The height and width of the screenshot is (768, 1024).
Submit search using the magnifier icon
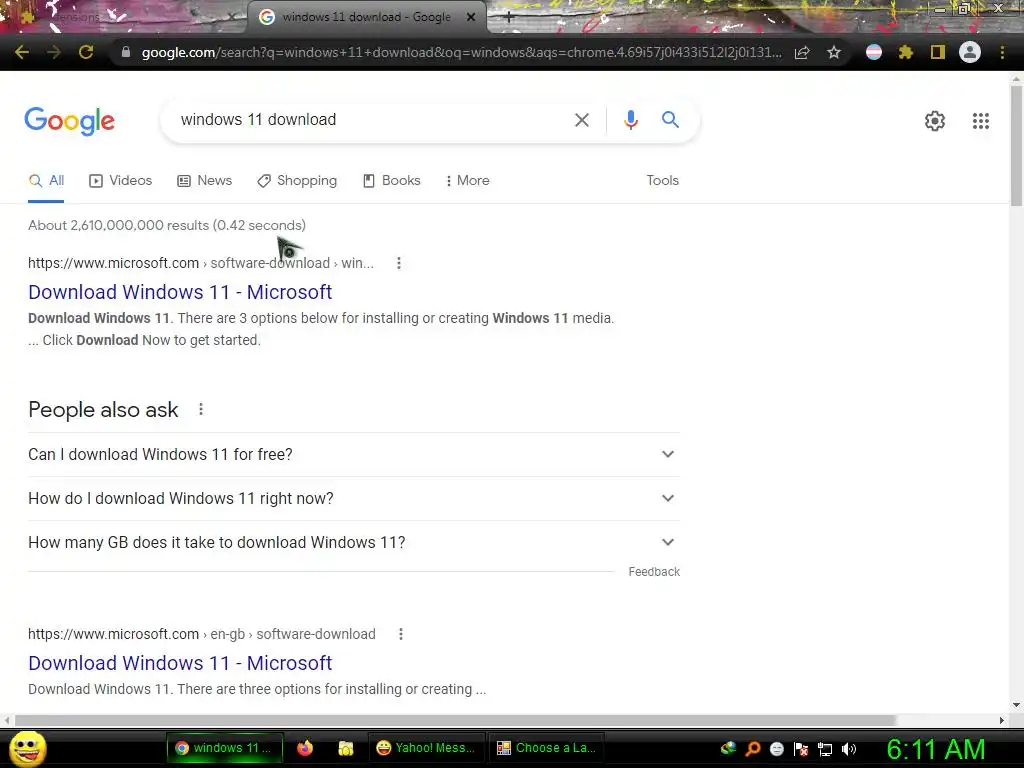coord(670,120)
